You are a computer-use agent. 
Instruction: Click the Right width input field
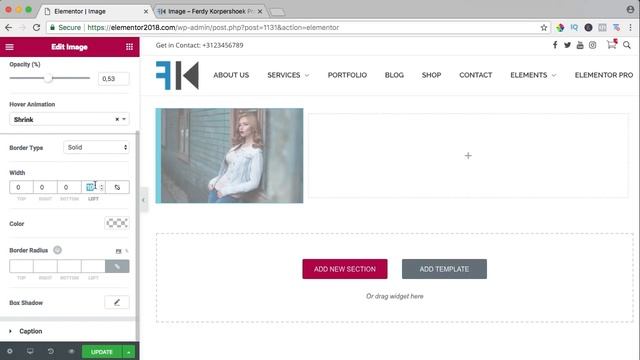pyautogui.click(x=45, y=187)
